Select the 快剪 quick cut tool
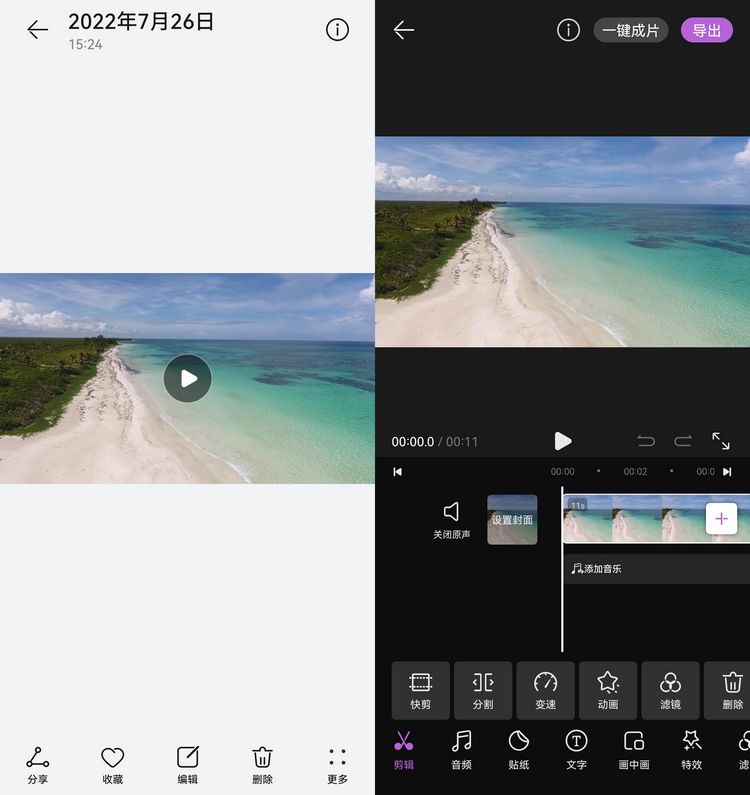 [x=420, y=691]
